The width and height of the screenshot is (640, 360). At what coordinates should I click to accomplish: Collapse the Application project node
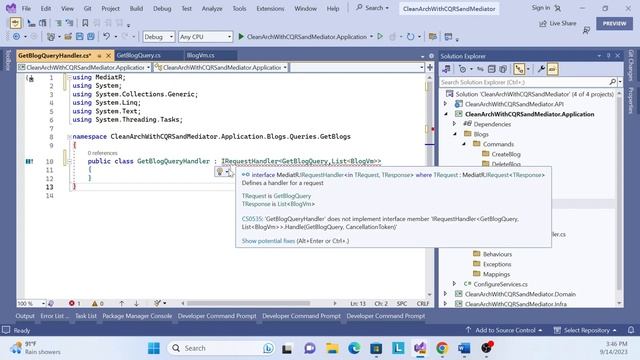(x=445, y=114)
